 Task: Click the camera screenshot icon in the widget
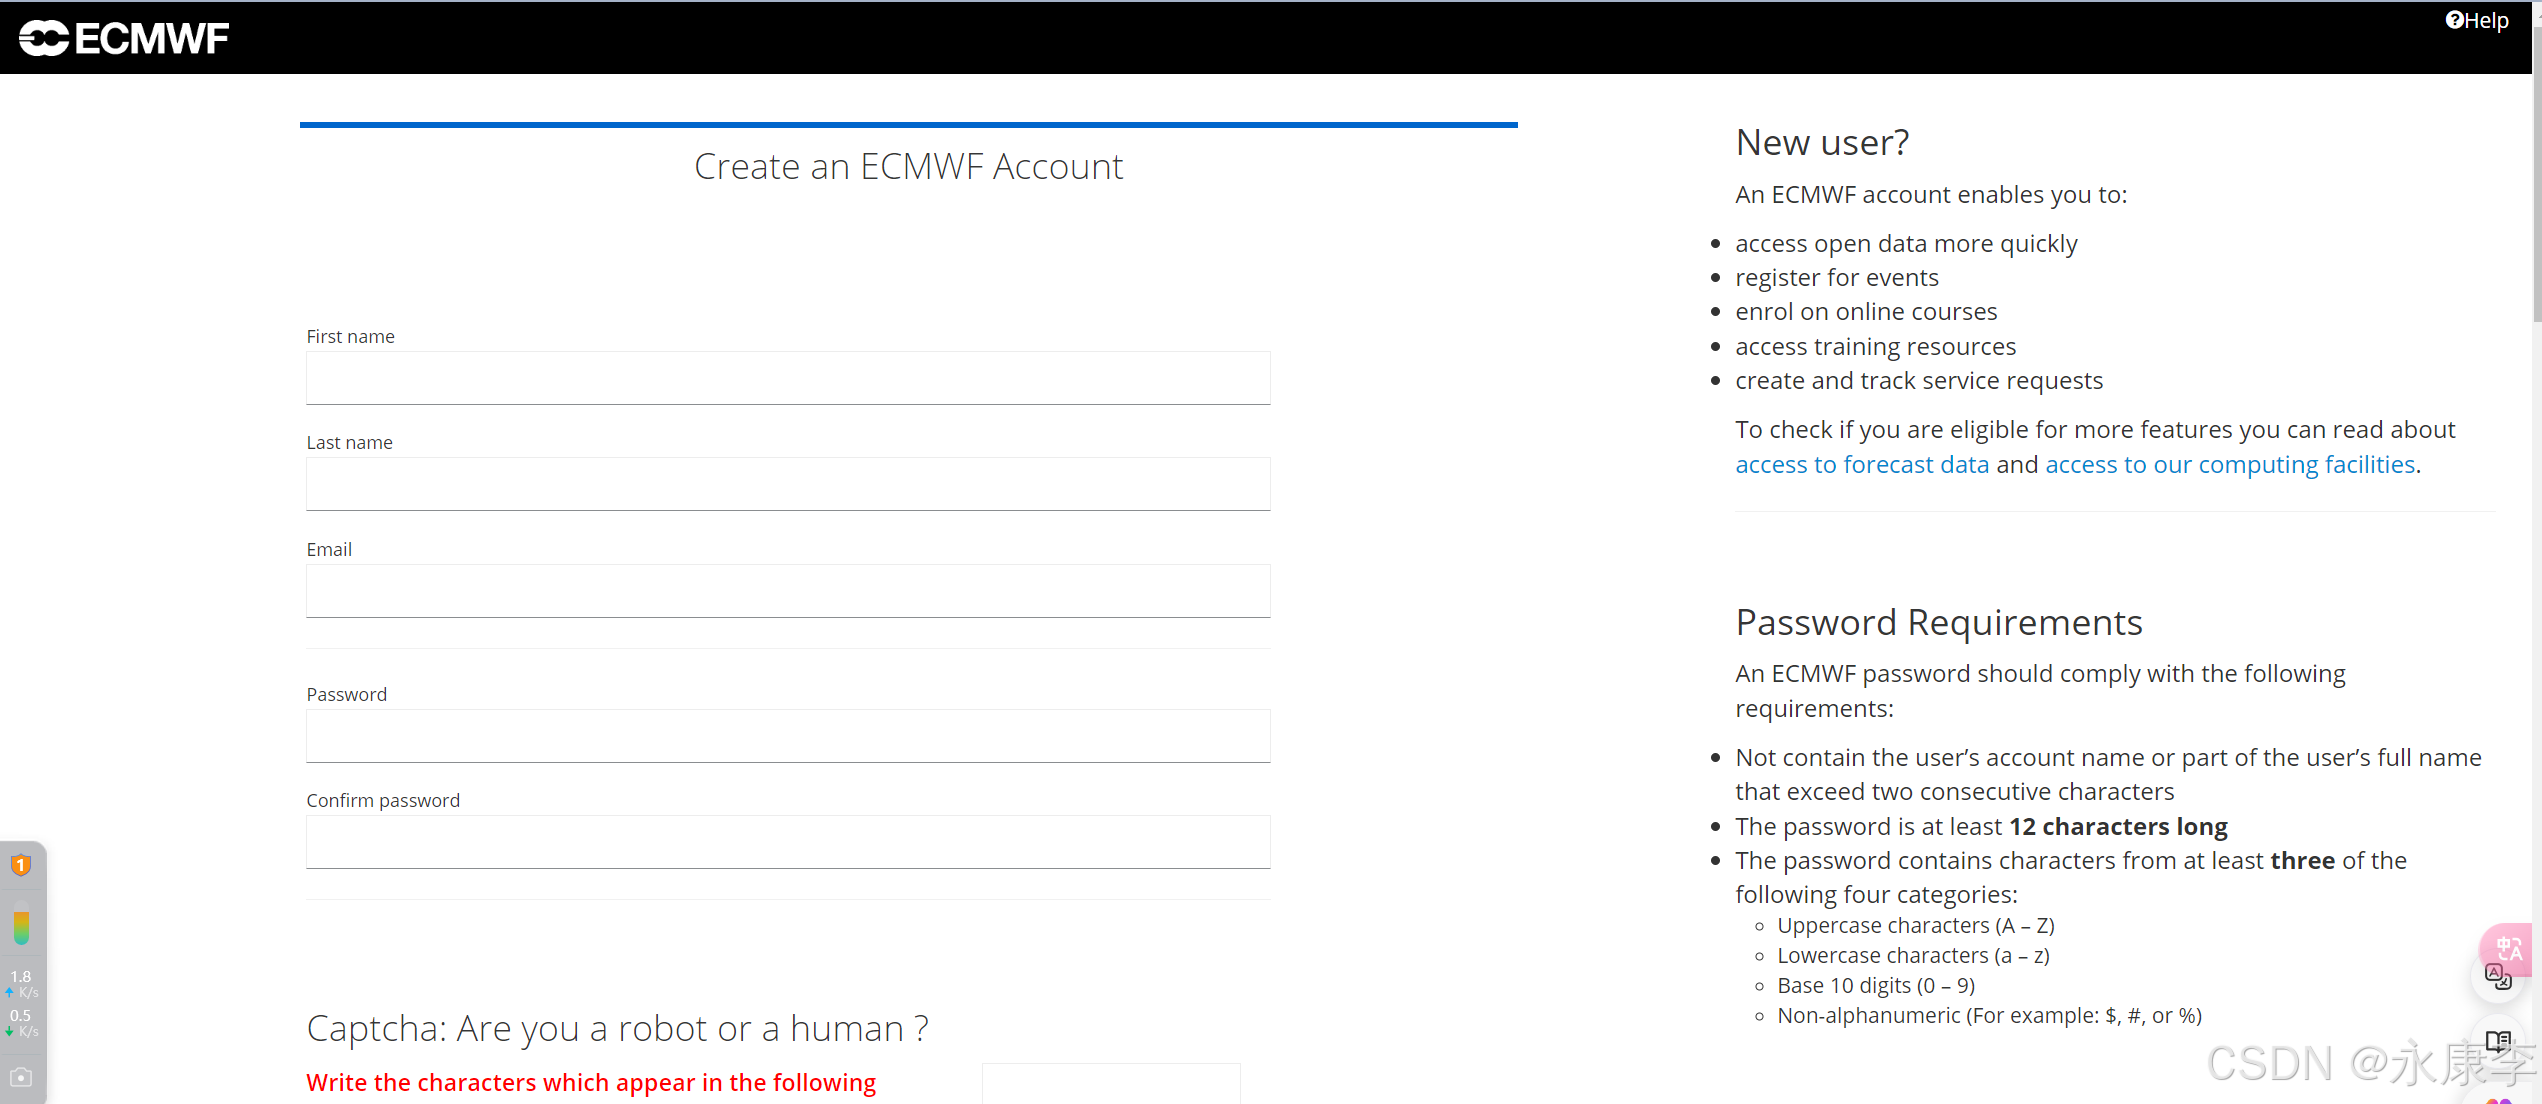(x=21, y=1078)
